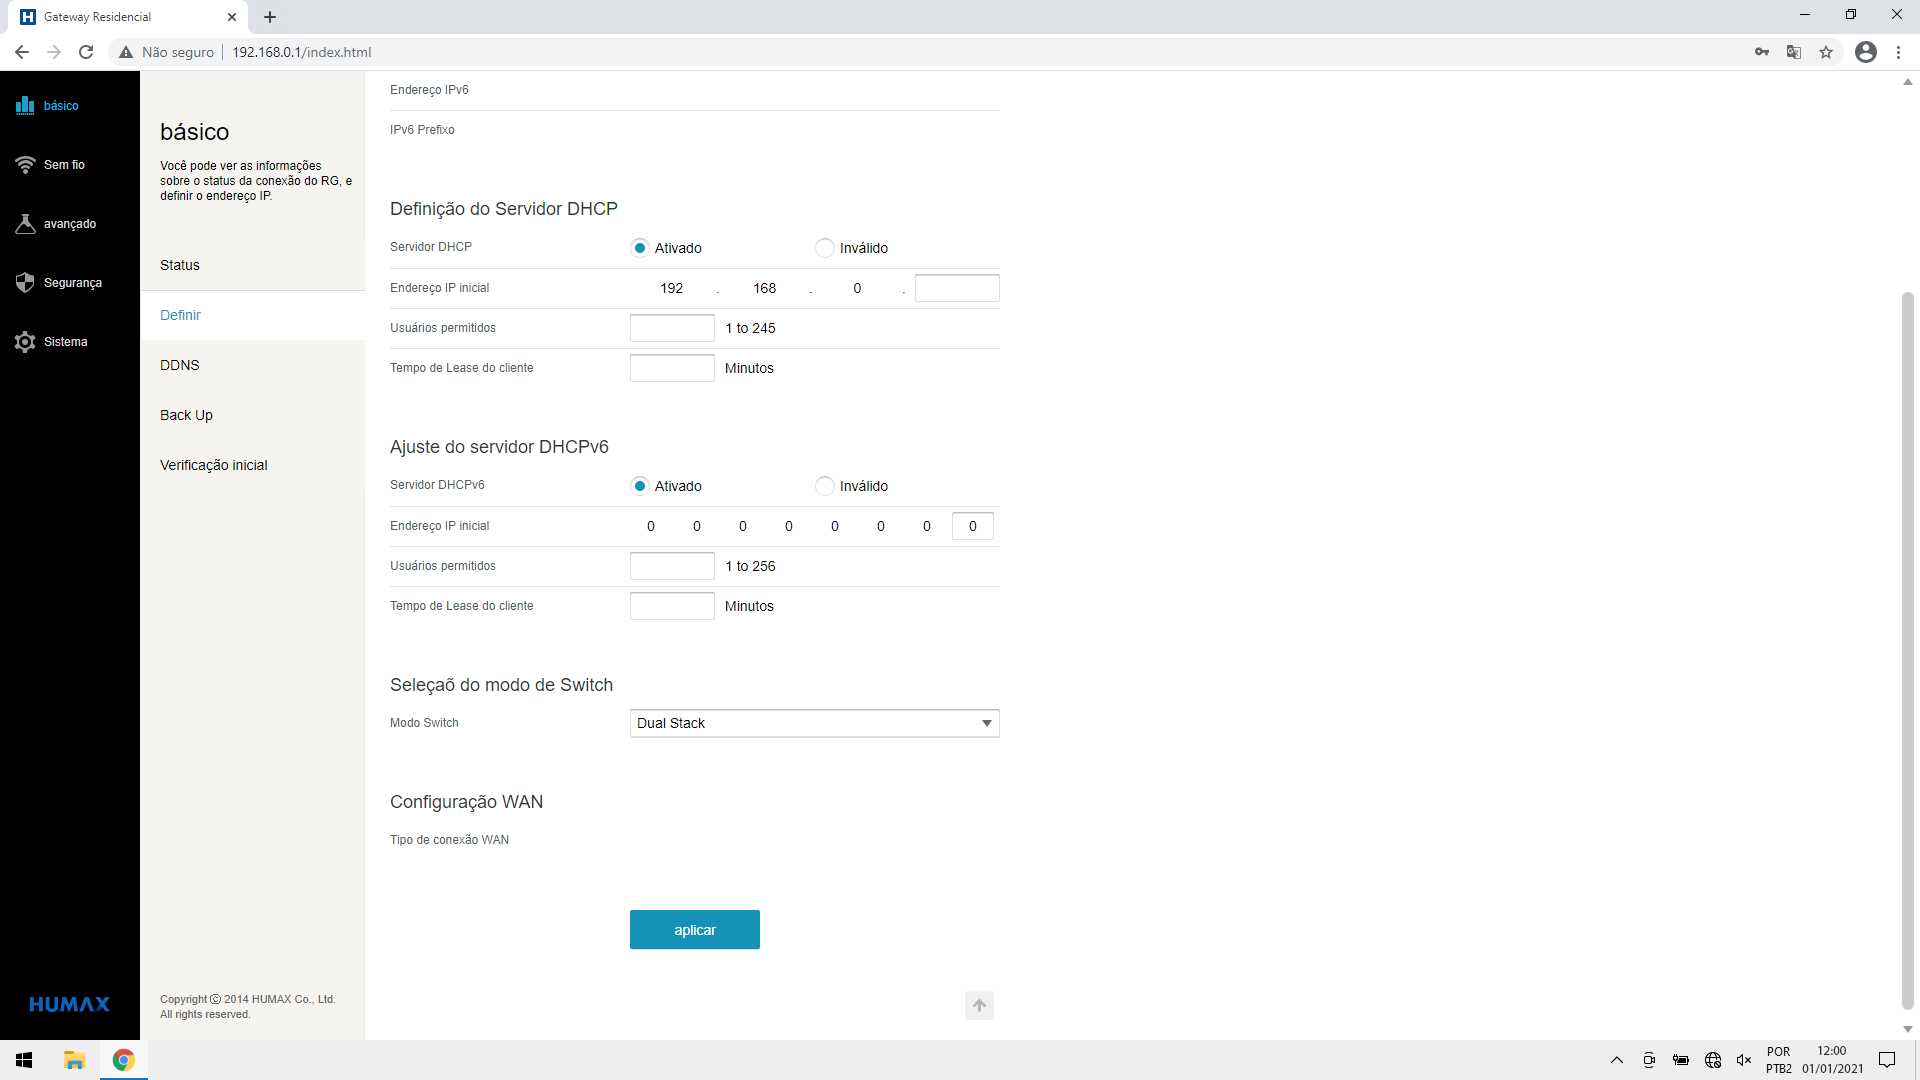Image resolution: width=1920 pixels, height=1080 pixels.
Task: Open the DDNS menu item
Action: (x=252, y=365)
